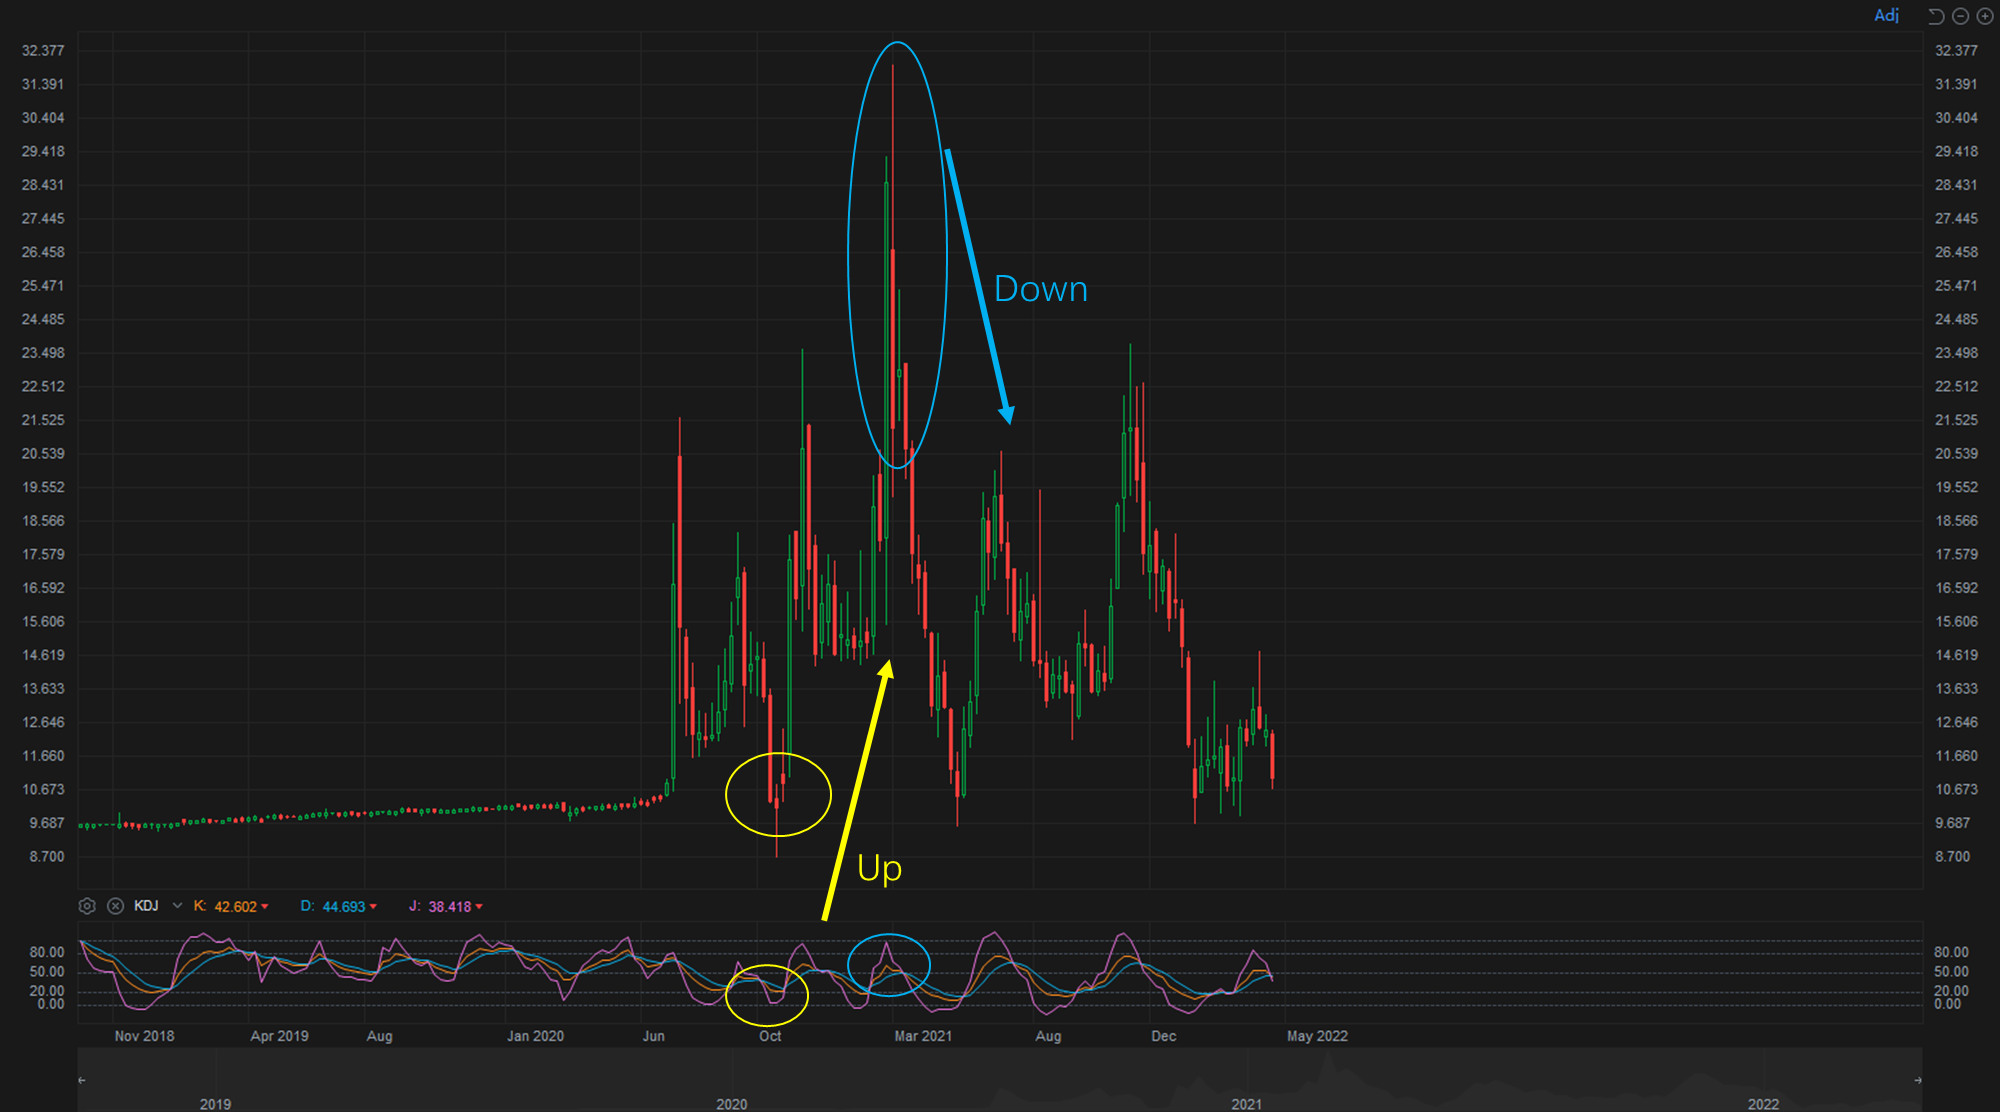Viewport: 2000px width, 1112px height.
Task: Click the KDJ indicator name label
Action: [x=146, y=906]
